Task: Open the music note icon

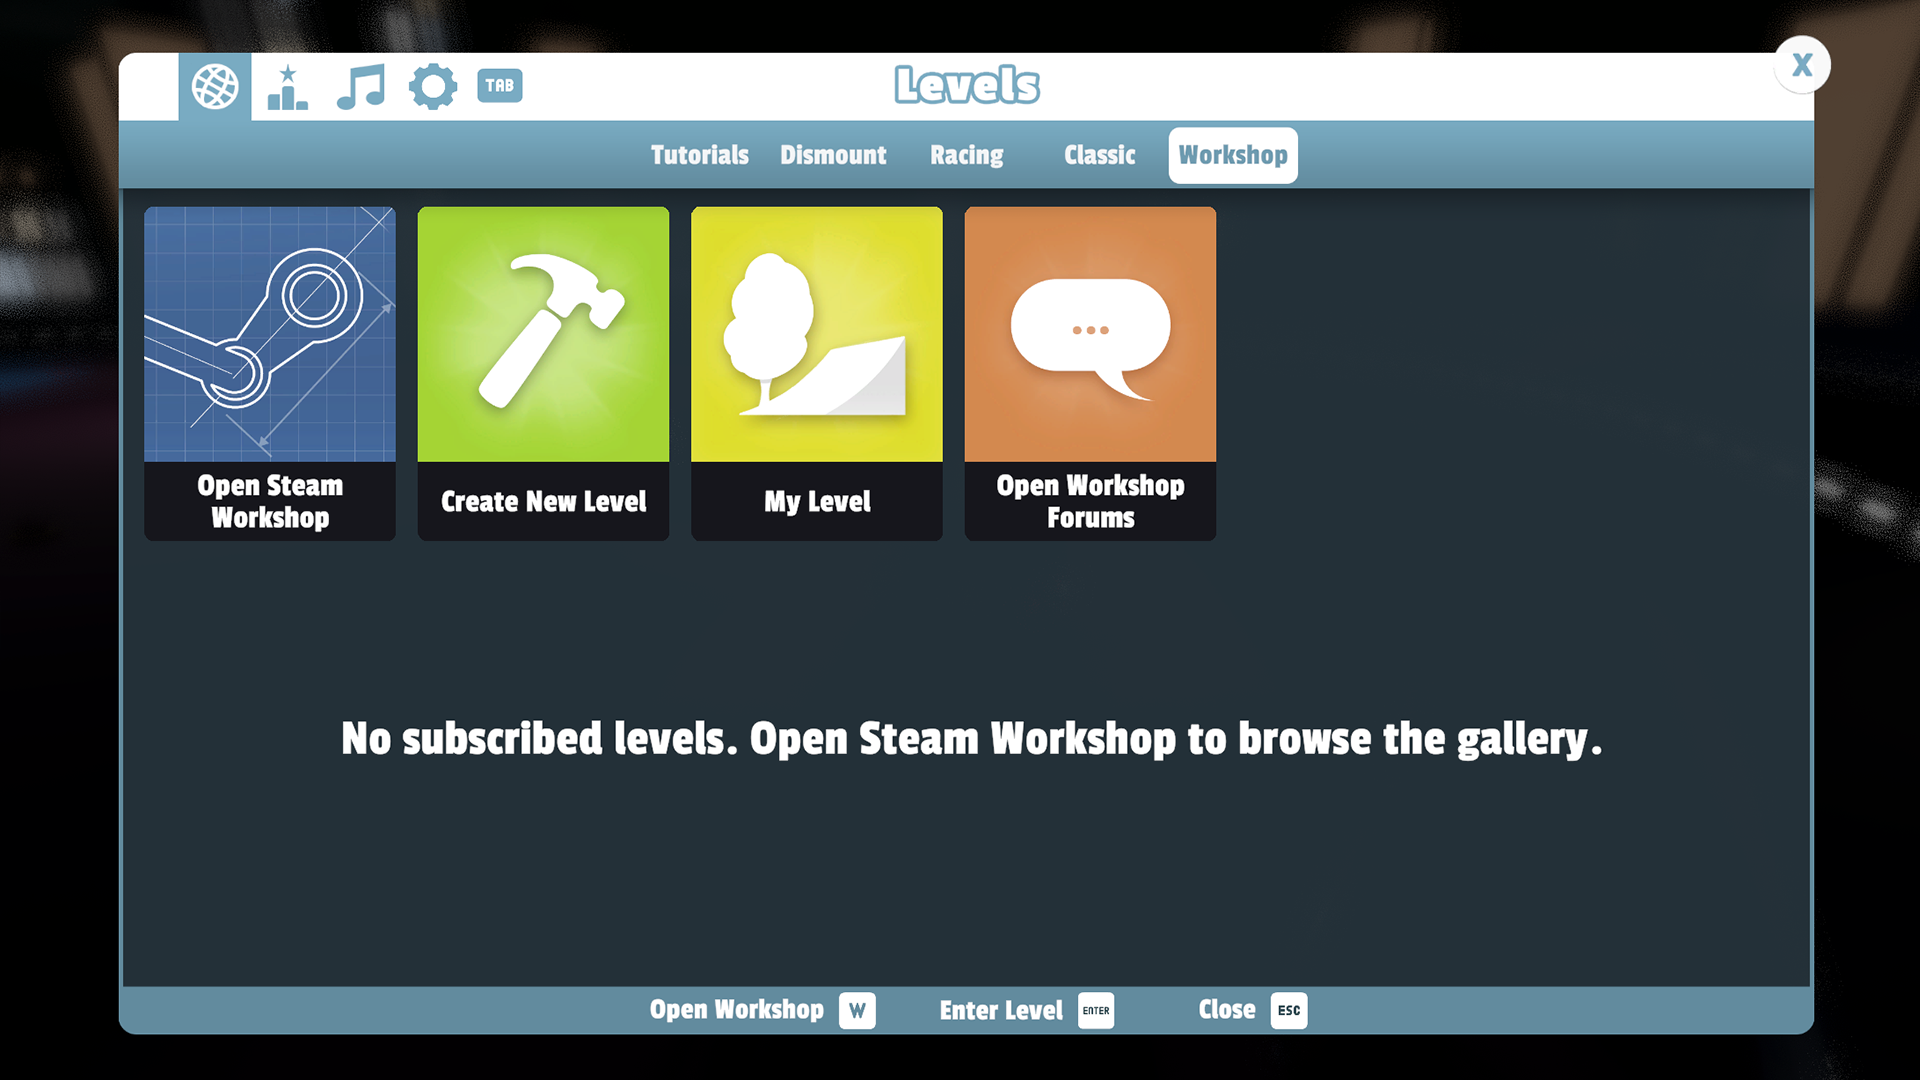Action: 361,87
